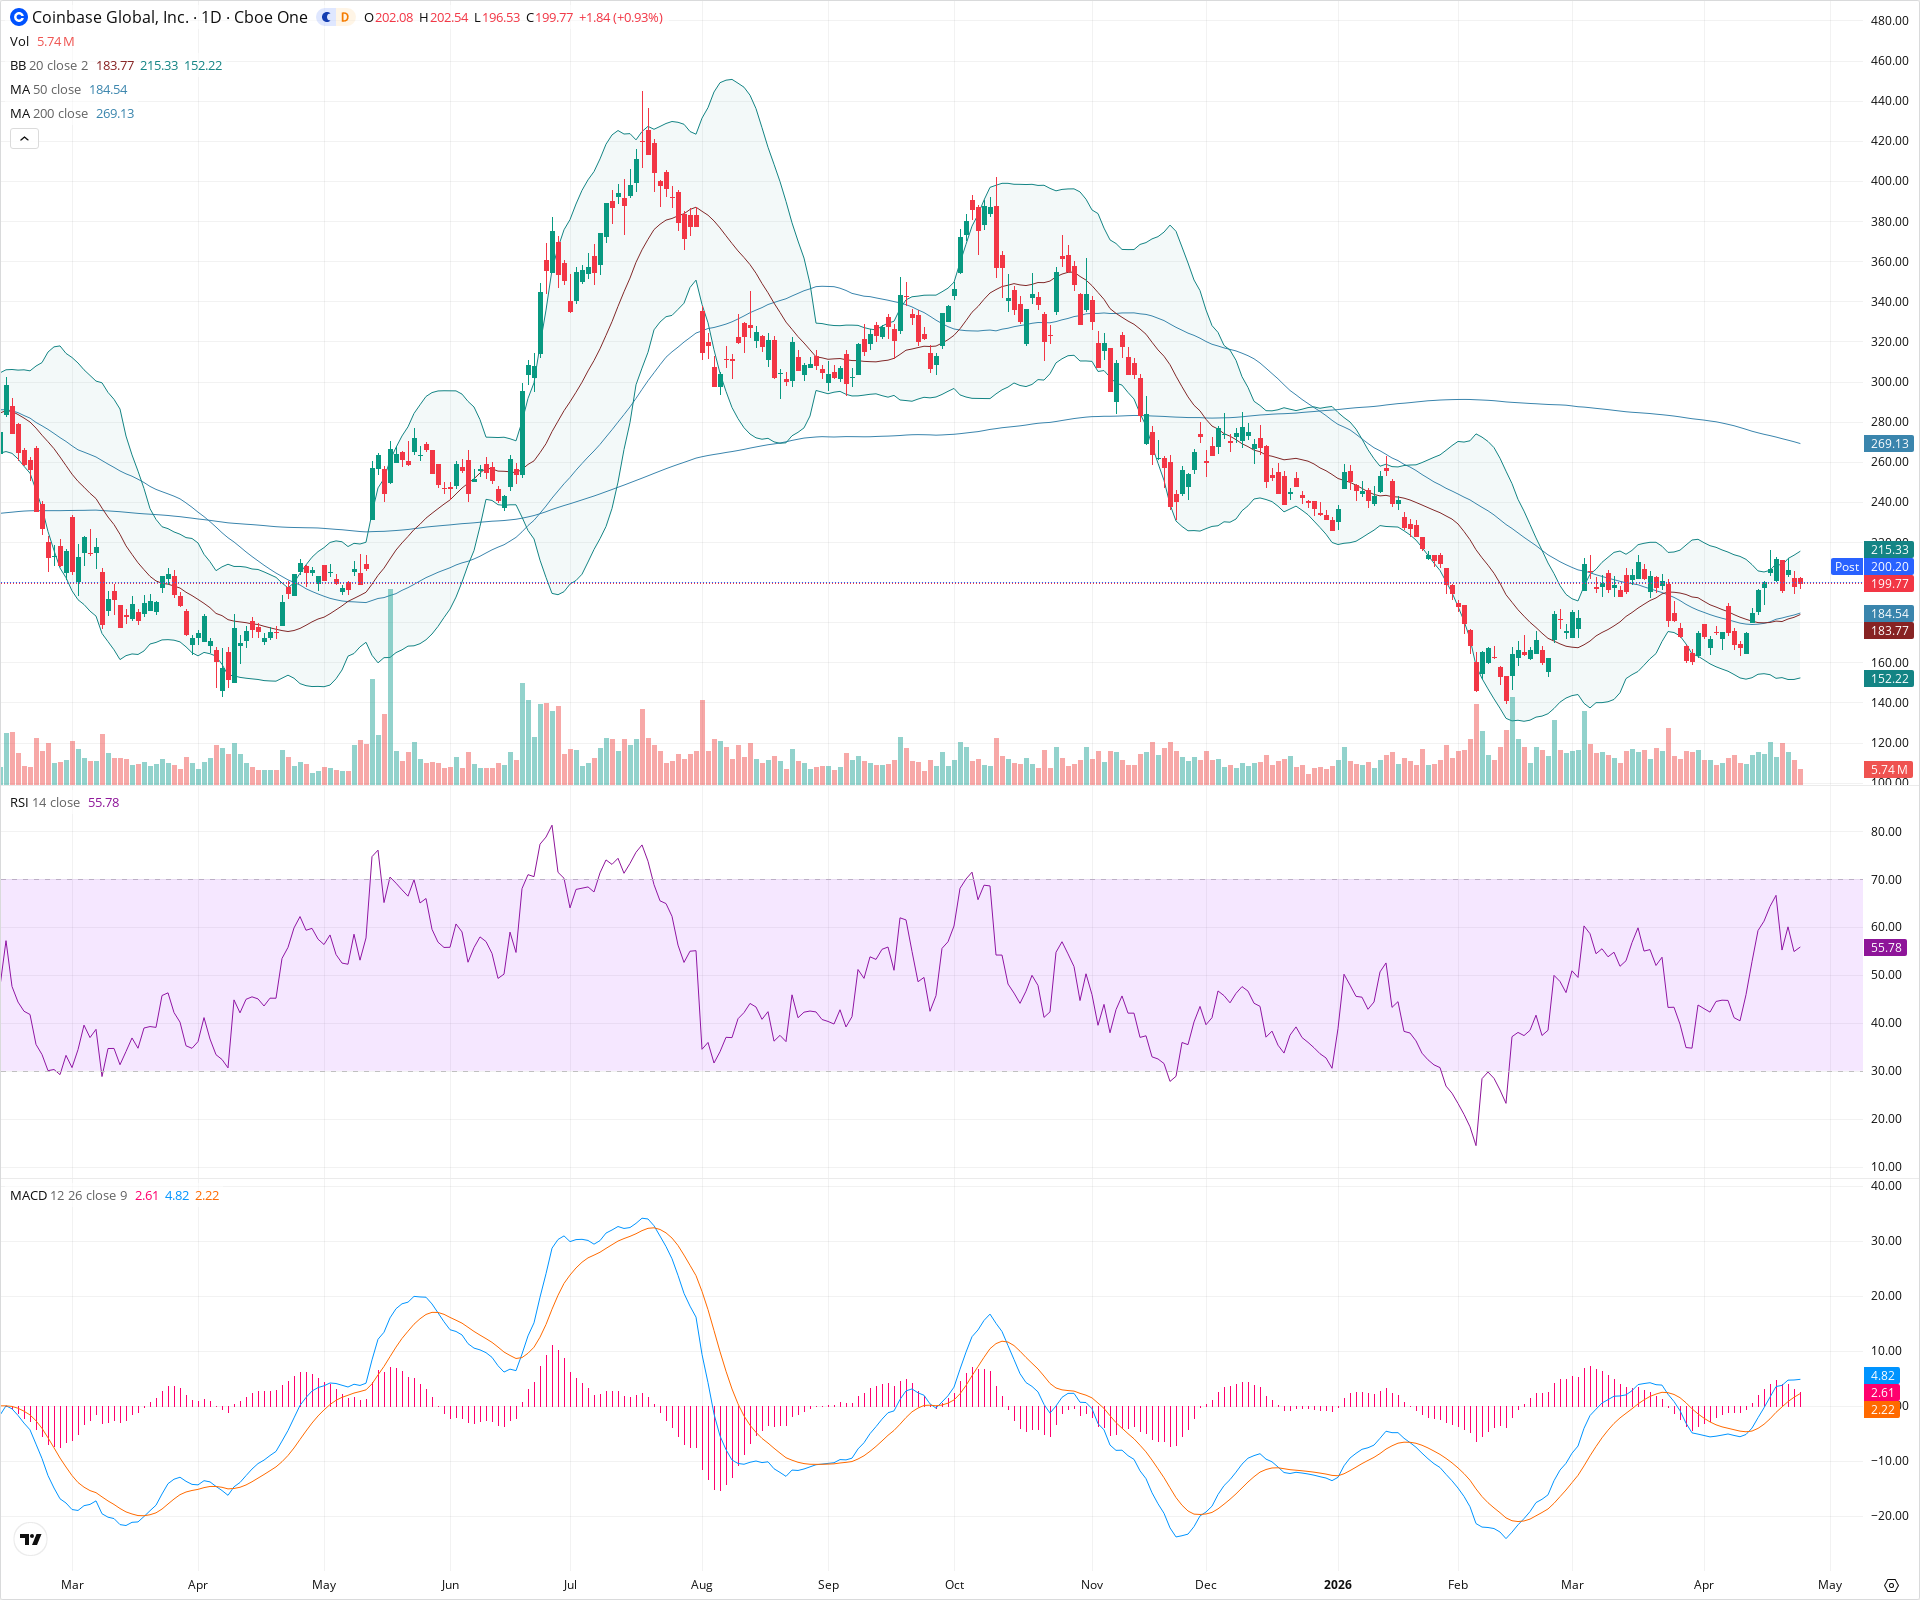Click the 2026 label on the time axis

click(1338, 1585)
